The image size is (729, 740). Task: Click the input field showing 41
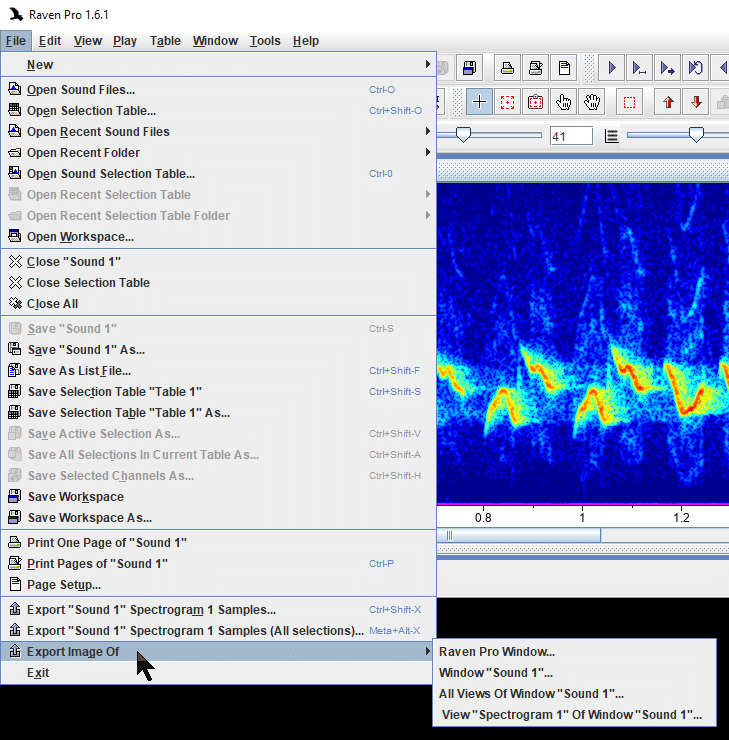tap(571, 136)
